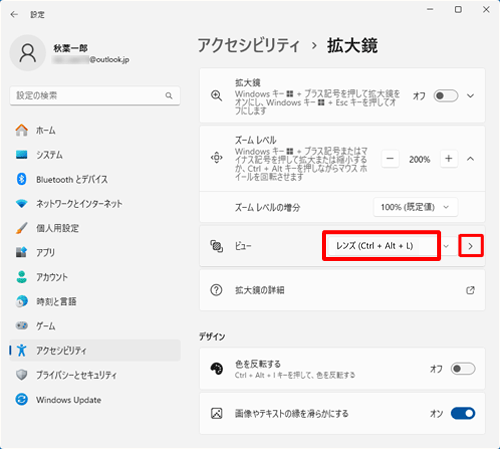500x449 pixels.
Task: Select 個人用設定 in the sidebar
Action: [95, 228]
